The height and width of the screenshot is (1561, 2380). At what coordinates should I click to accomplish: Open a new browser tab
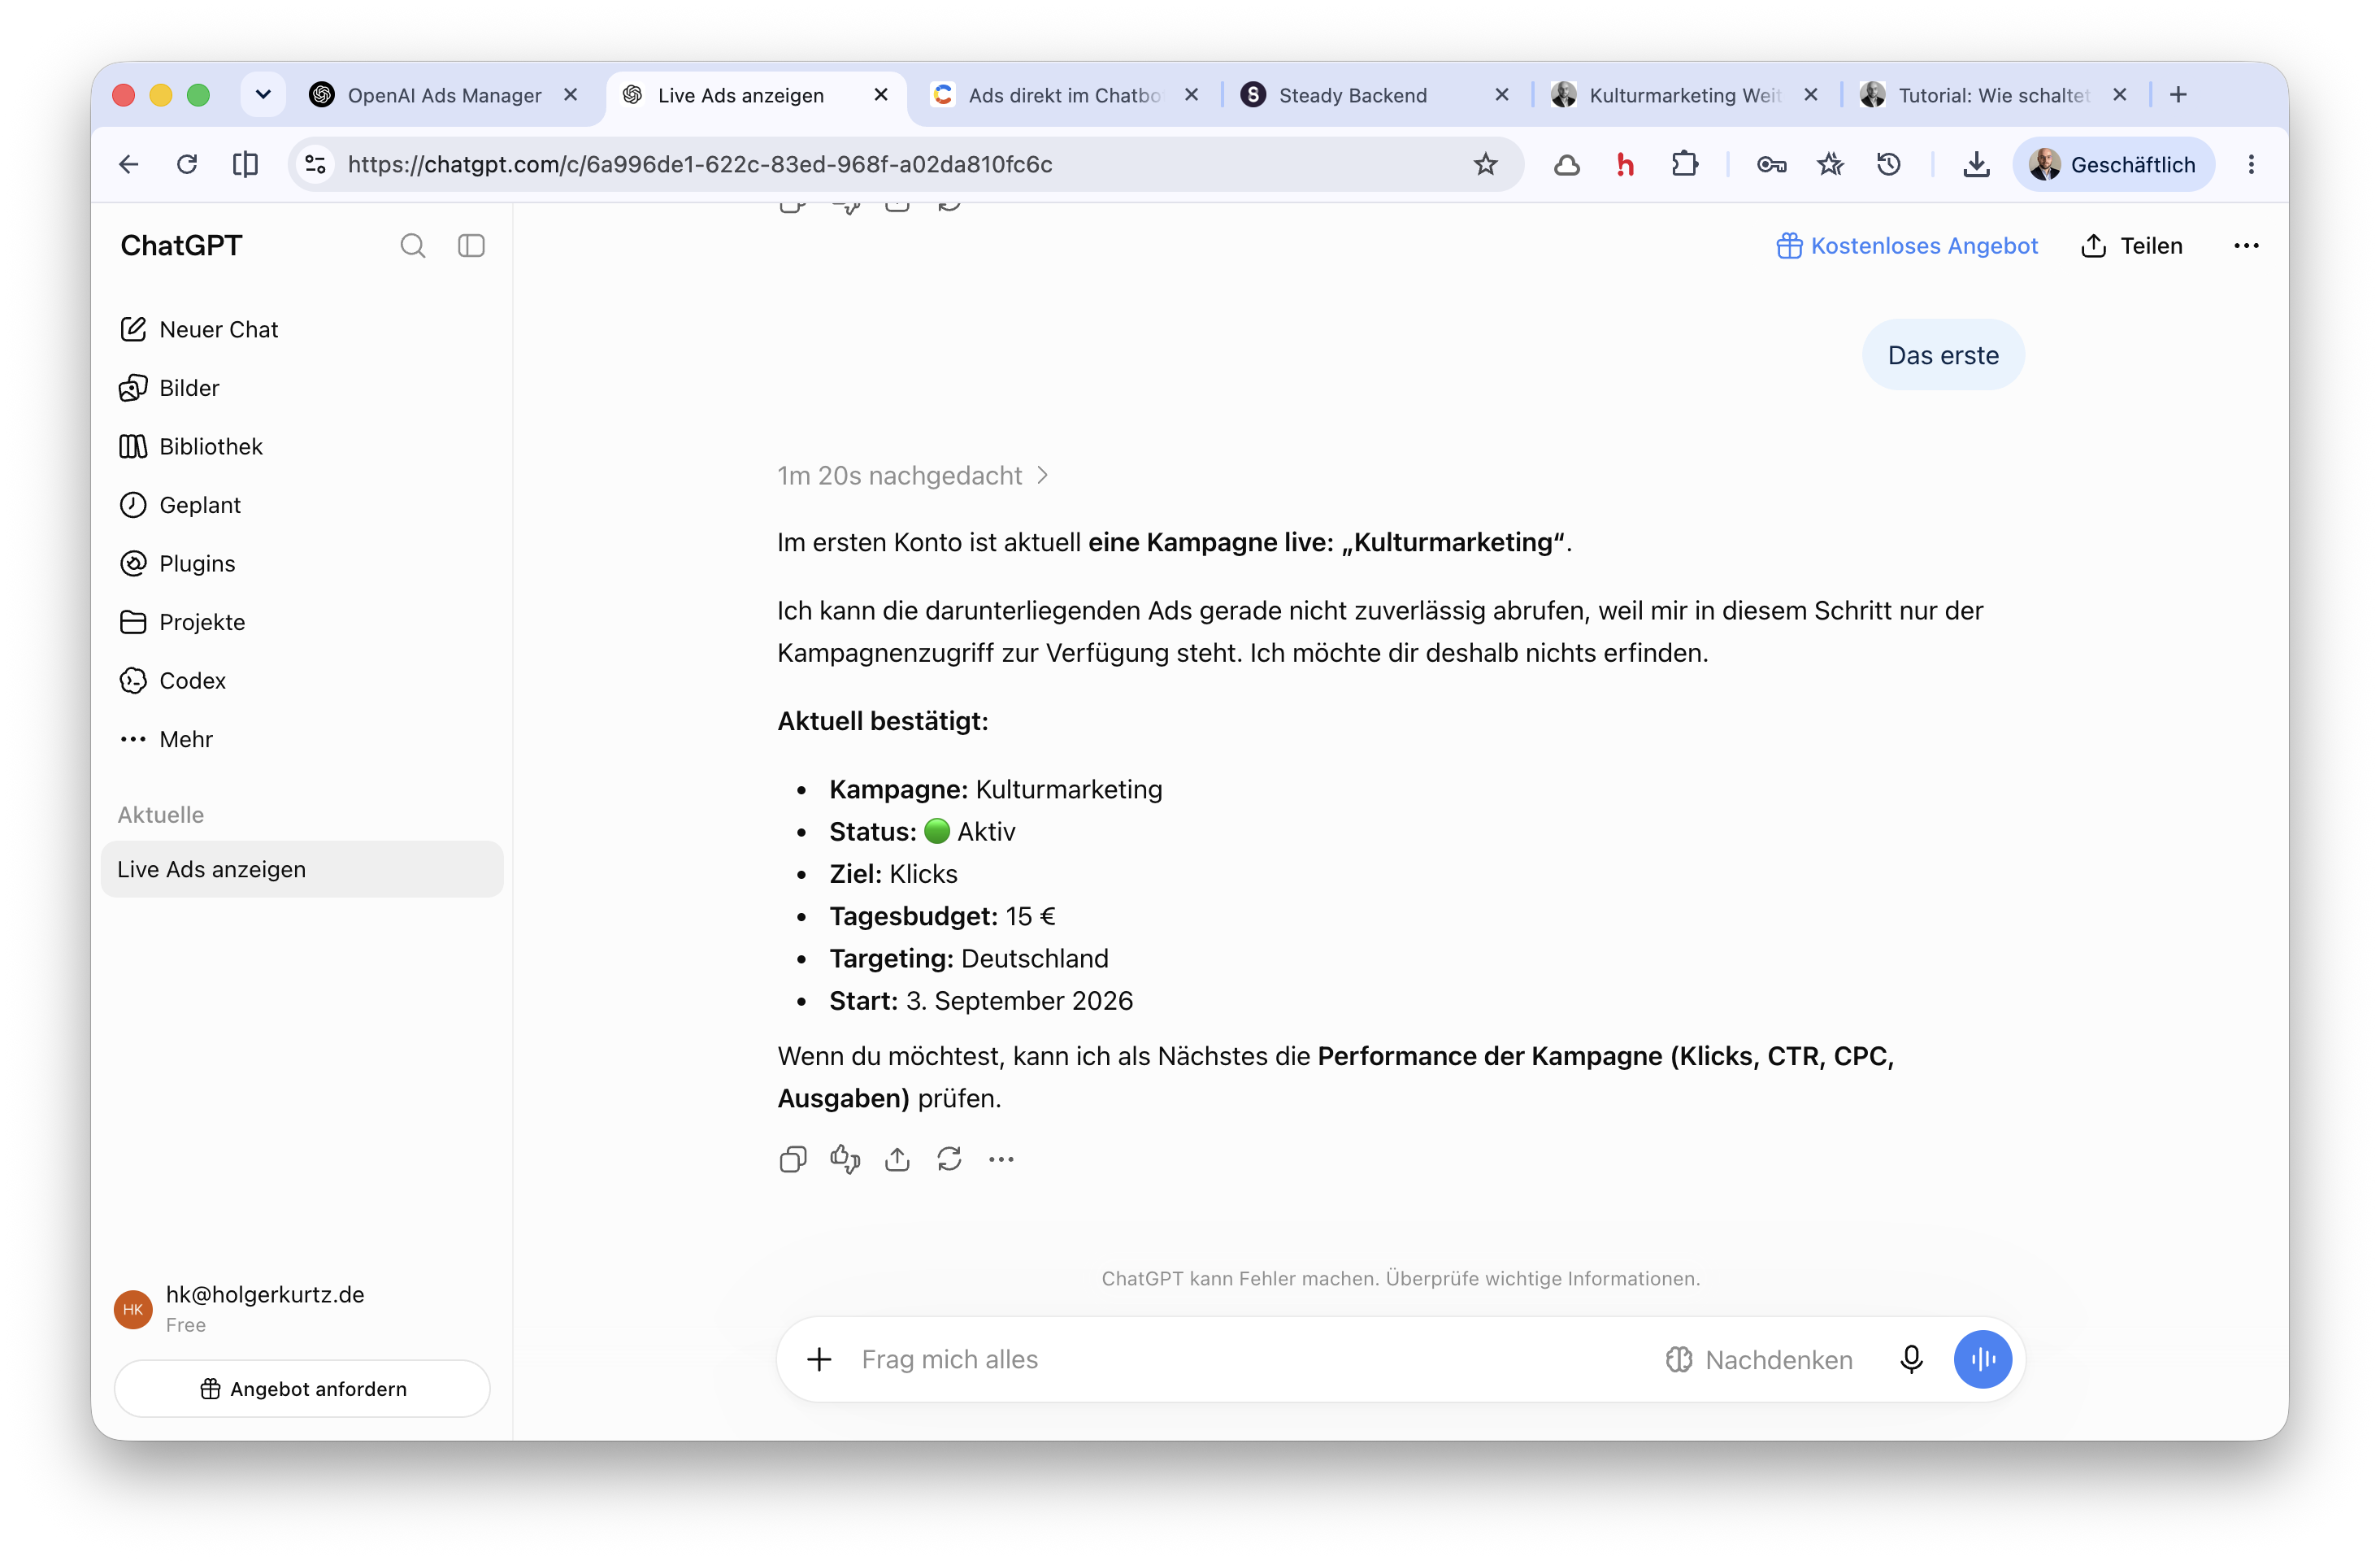pos(2178,95)
